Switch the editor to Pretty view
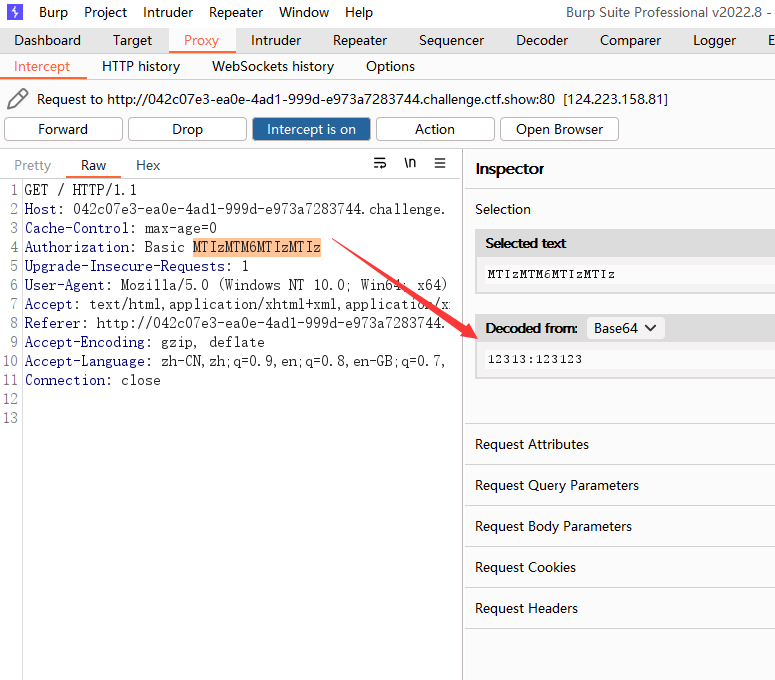The image size is (775, 680). click(33, 166)
